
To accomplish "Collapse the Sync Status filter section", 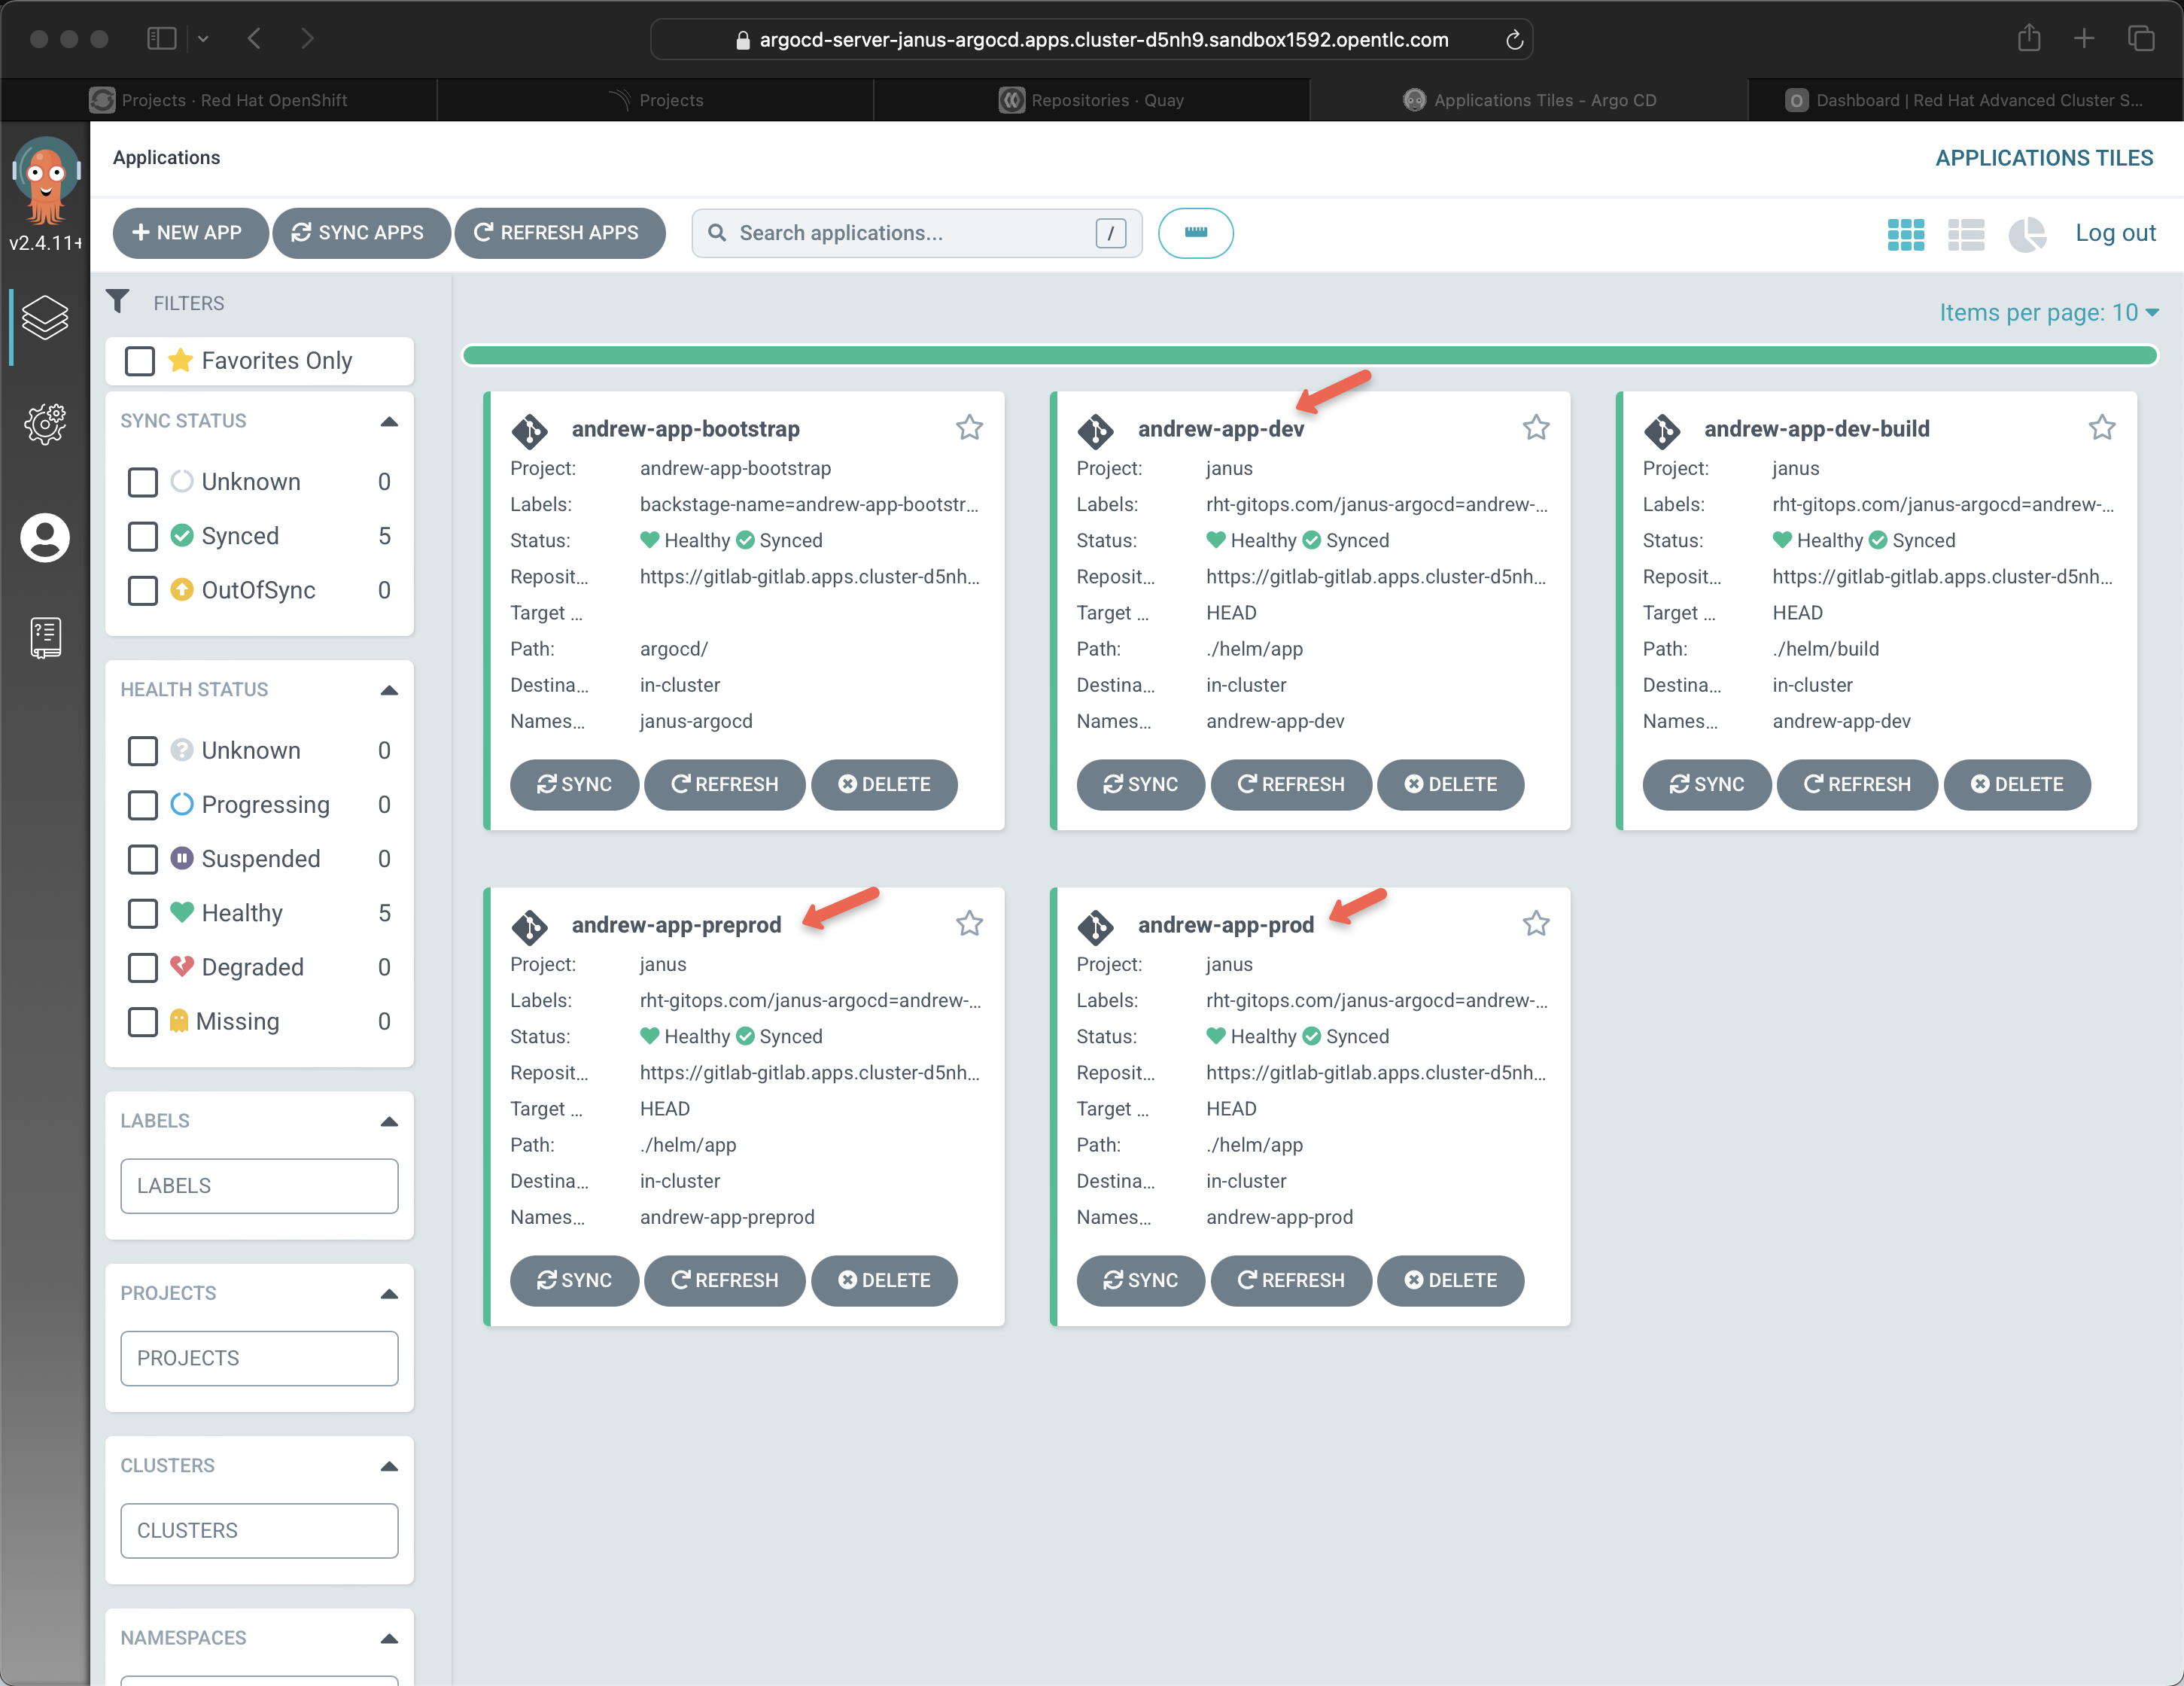I will click(389, 421).
